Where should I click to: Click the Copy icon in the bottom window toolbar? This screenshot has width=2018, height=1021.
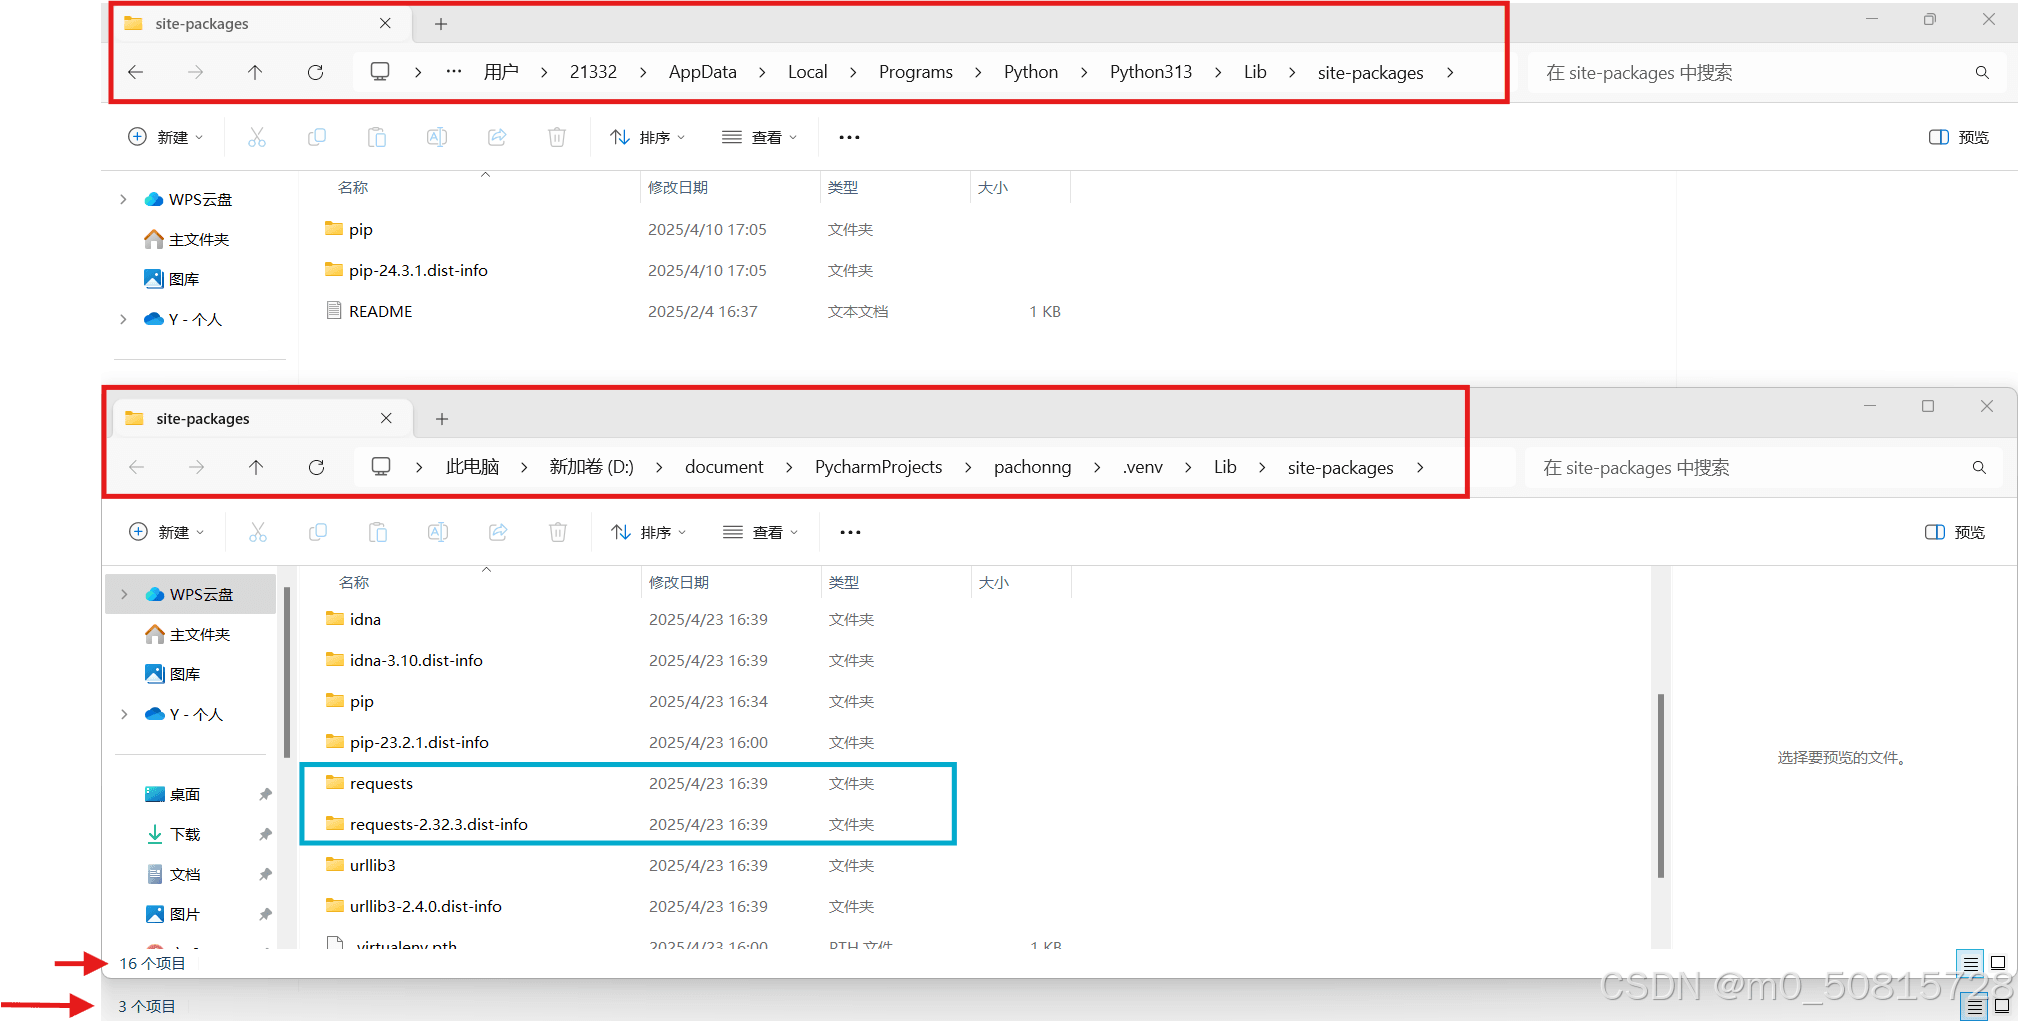pyautogui.click(x=318, y=532)
